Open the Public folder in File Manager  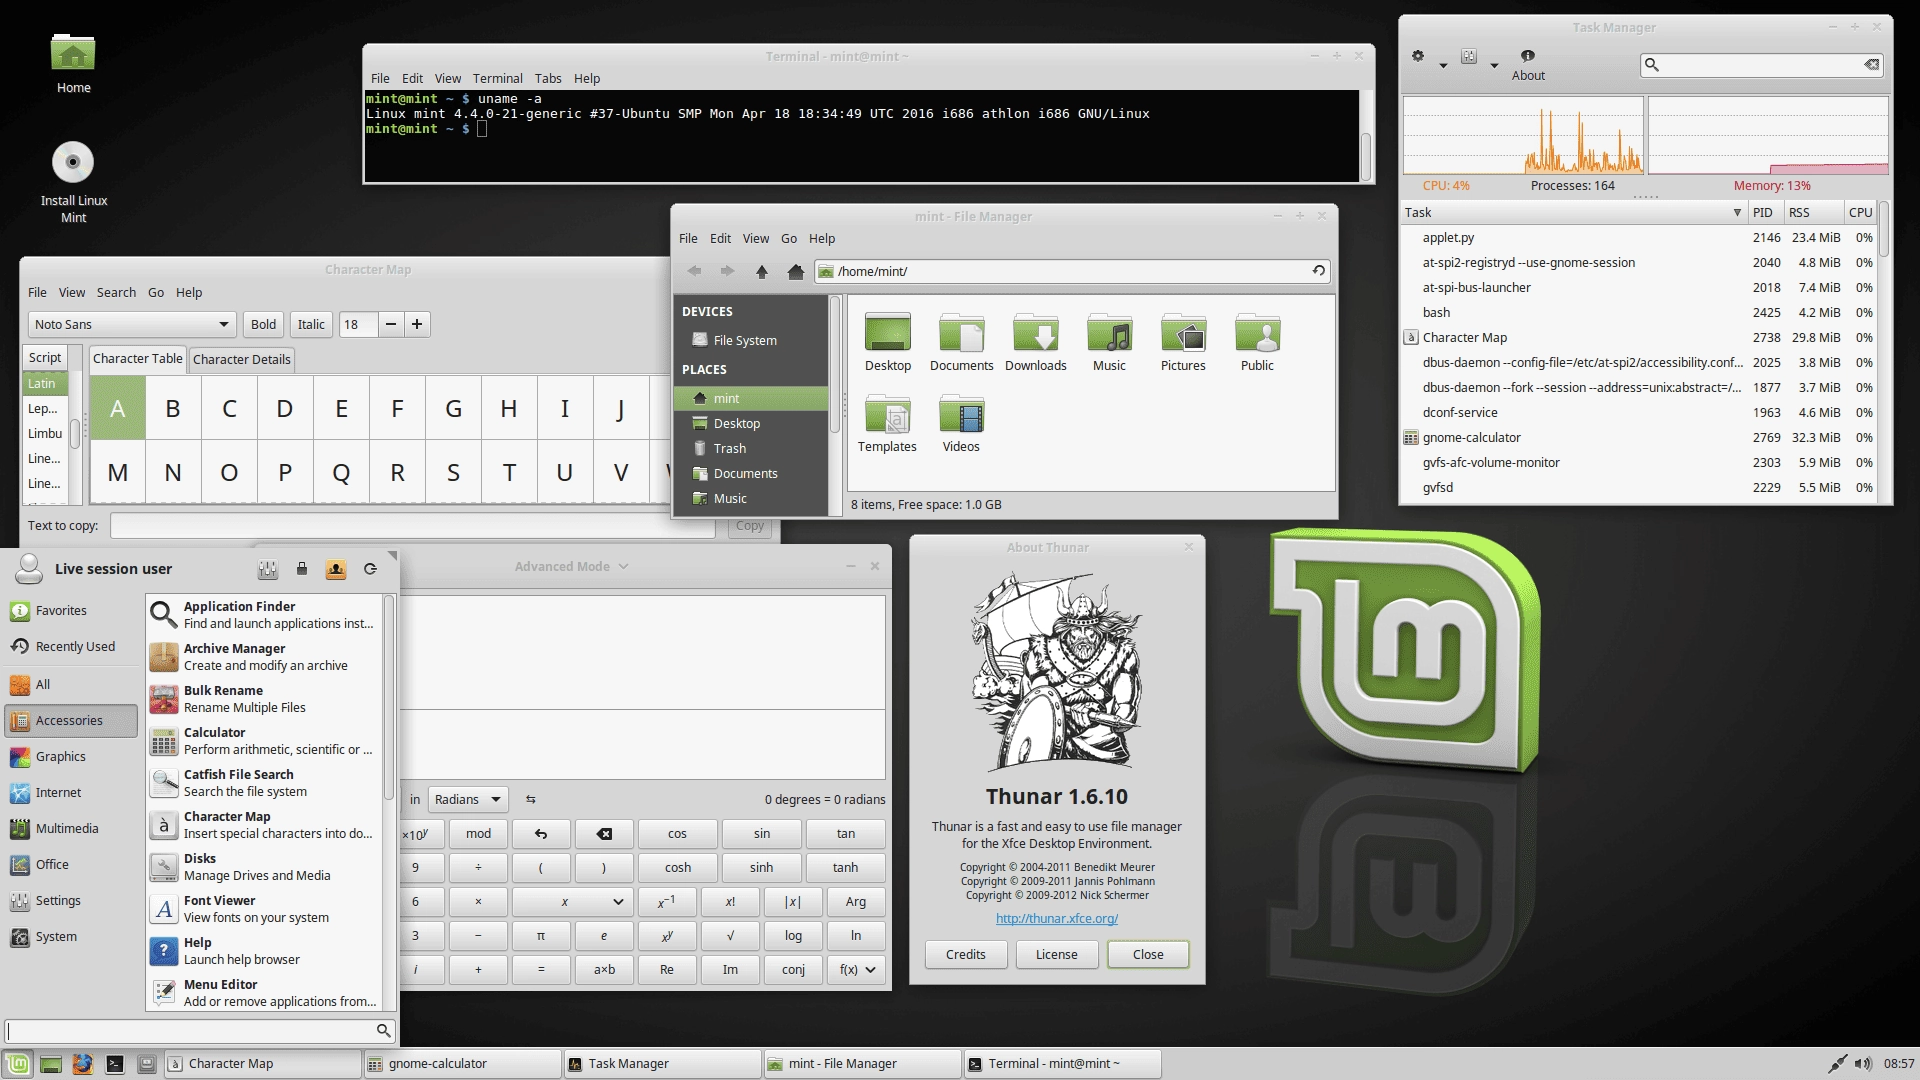1257,343
